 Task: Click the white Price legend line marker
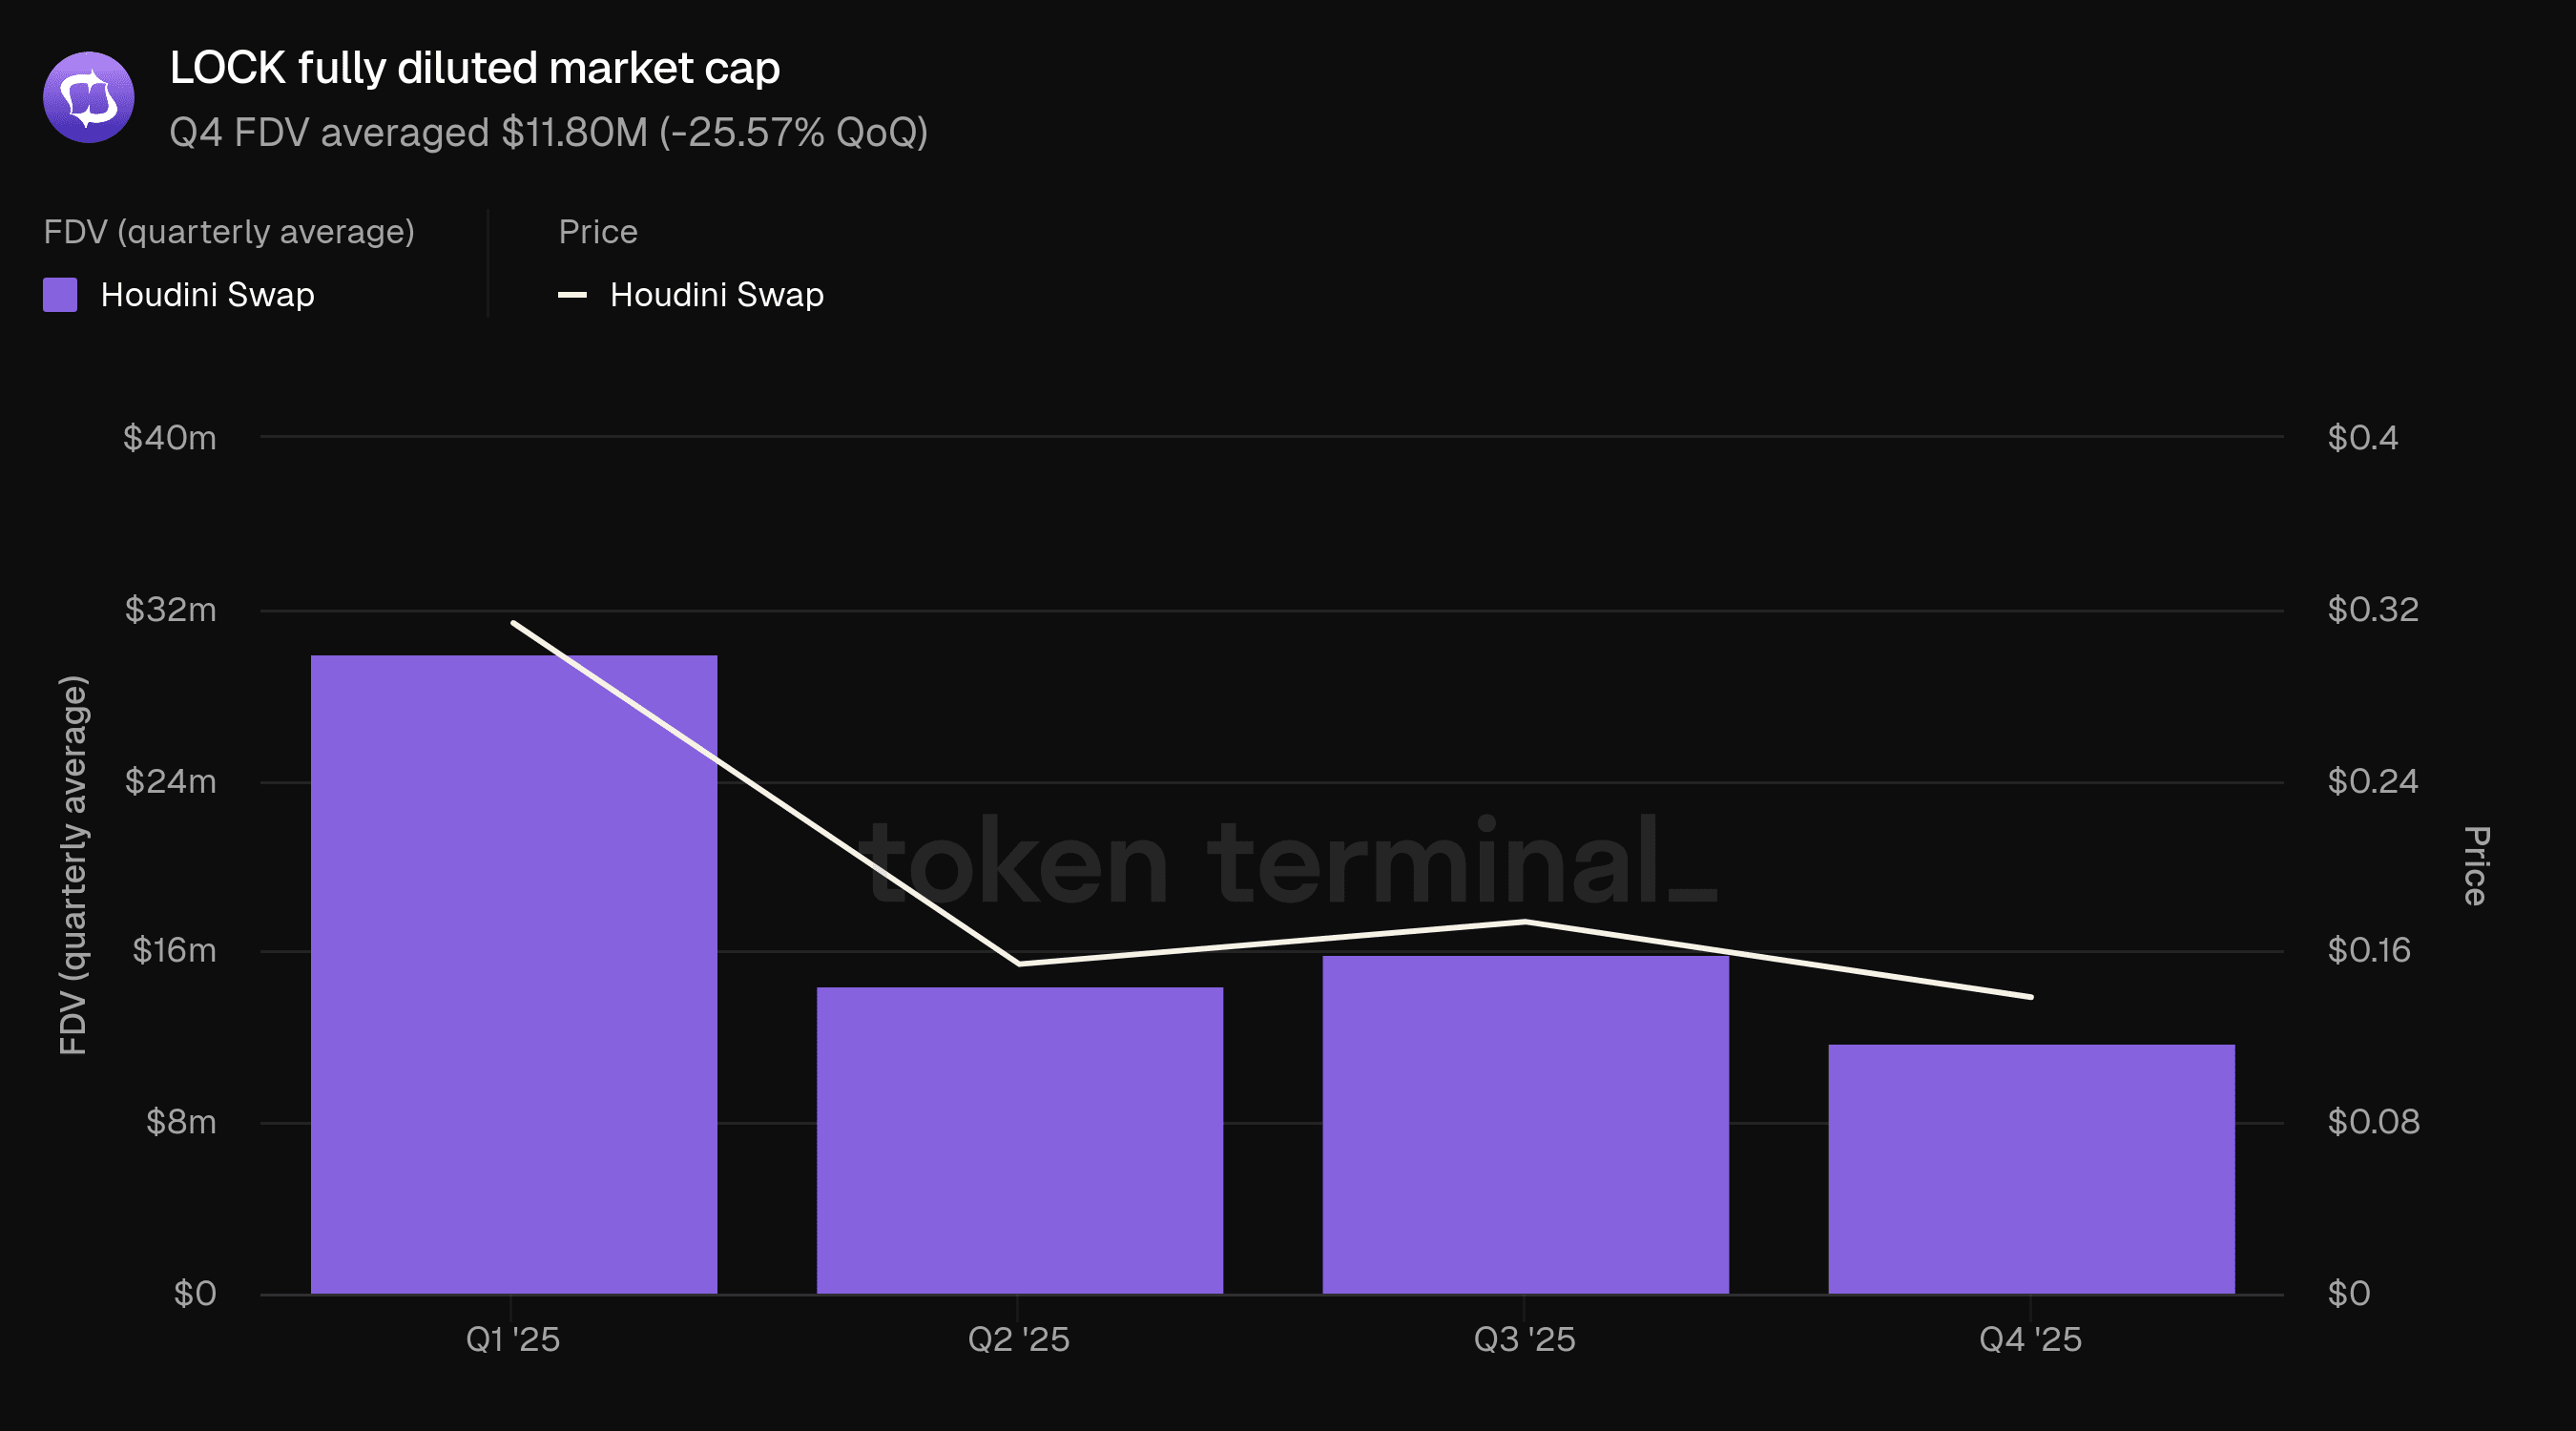pyautogui.click(x=572, y=295)
